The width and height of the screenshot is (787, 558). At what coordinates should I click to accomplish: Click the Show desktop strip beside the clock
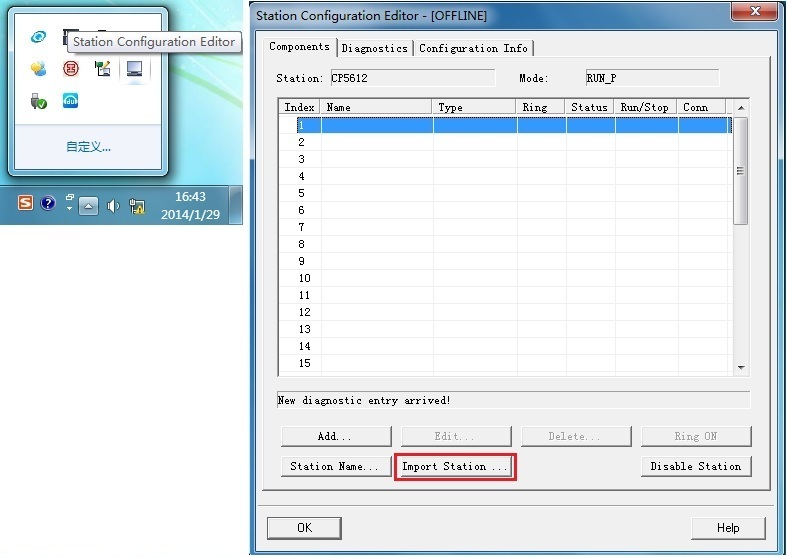tap(236, 205)
